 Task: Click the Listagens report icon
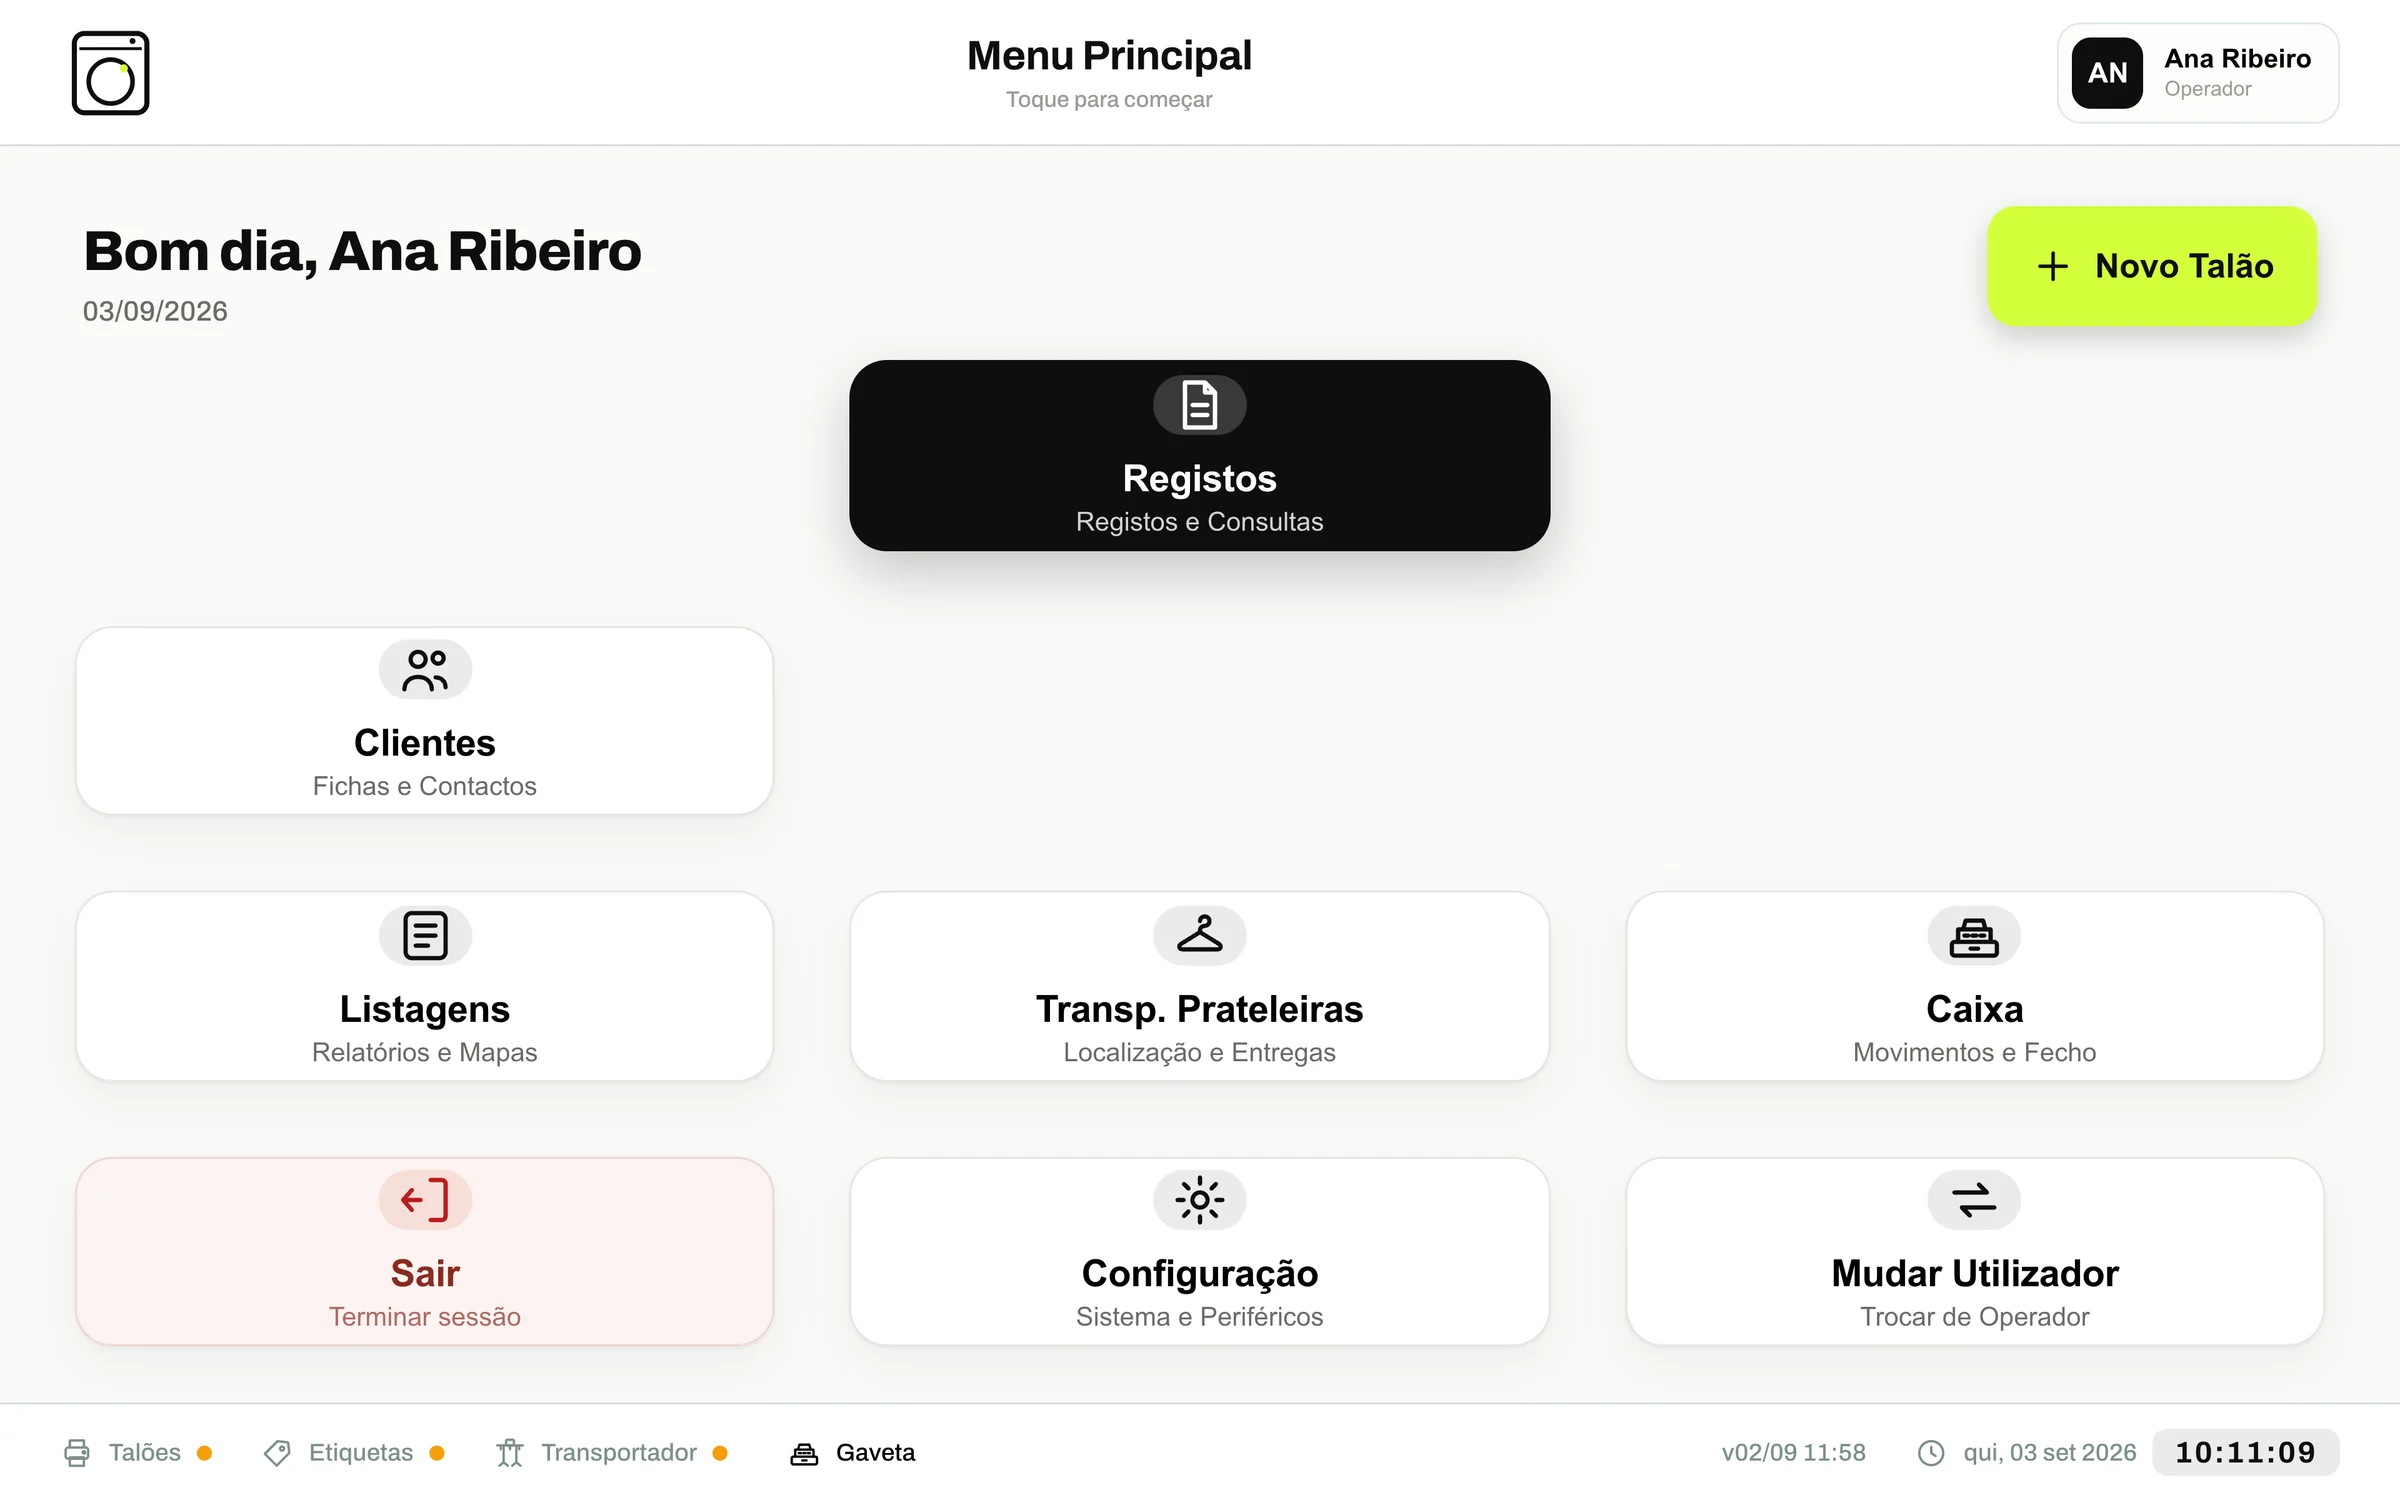pyautogui.click(x=425, y=936)
